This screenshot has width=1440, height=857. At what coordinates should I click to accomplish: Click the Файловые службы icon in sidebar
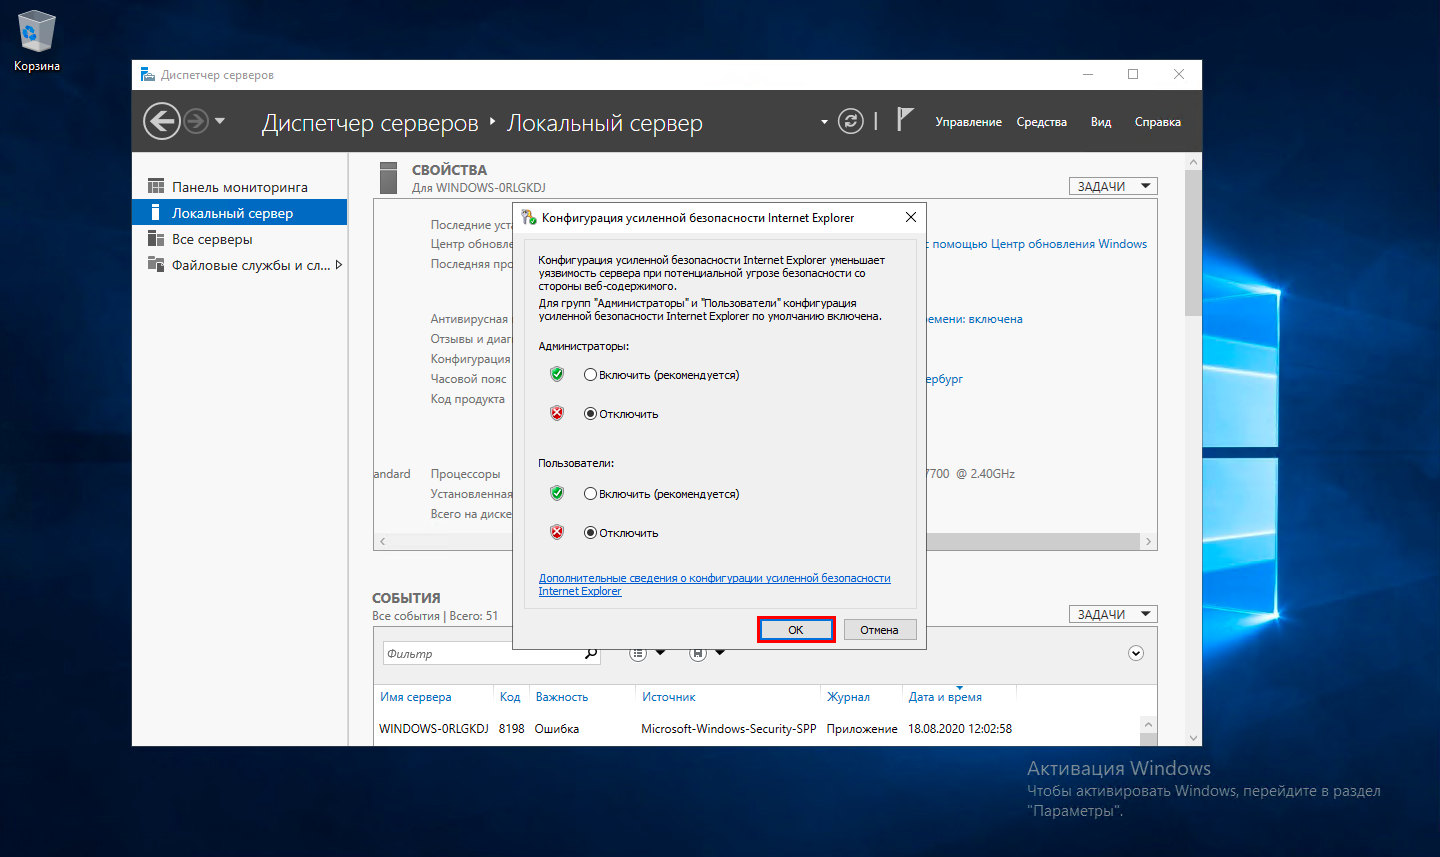[x=156, y=264]
